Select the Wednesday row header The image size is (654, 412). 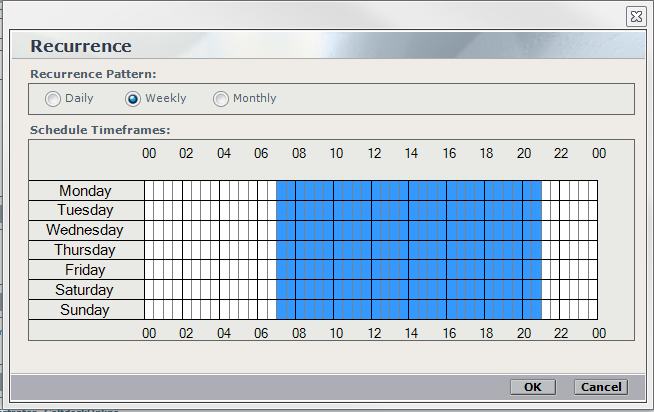(86, 231)
